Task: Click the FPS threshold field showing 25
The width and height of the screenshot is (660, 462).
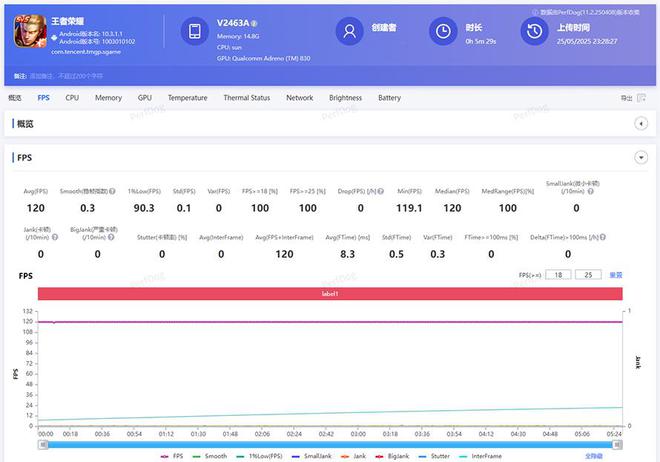Action: pyautogui.click(x=588, y=275)
